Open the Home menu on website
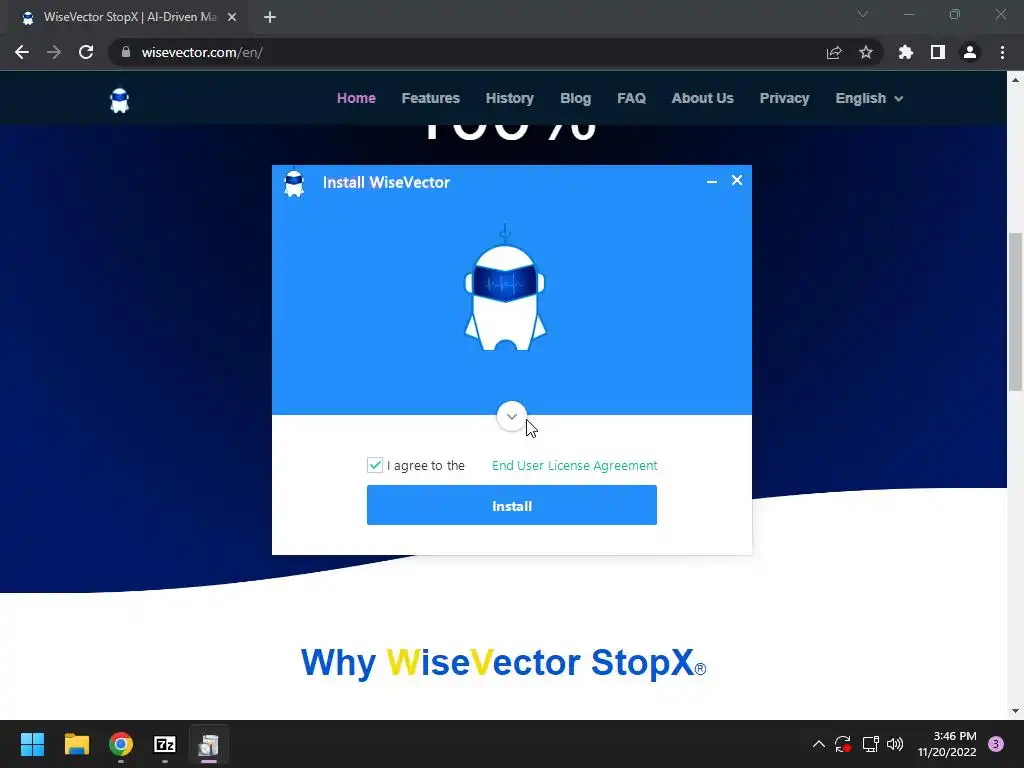The height and width of the screenshot is (768, 1024). (356, 98)
